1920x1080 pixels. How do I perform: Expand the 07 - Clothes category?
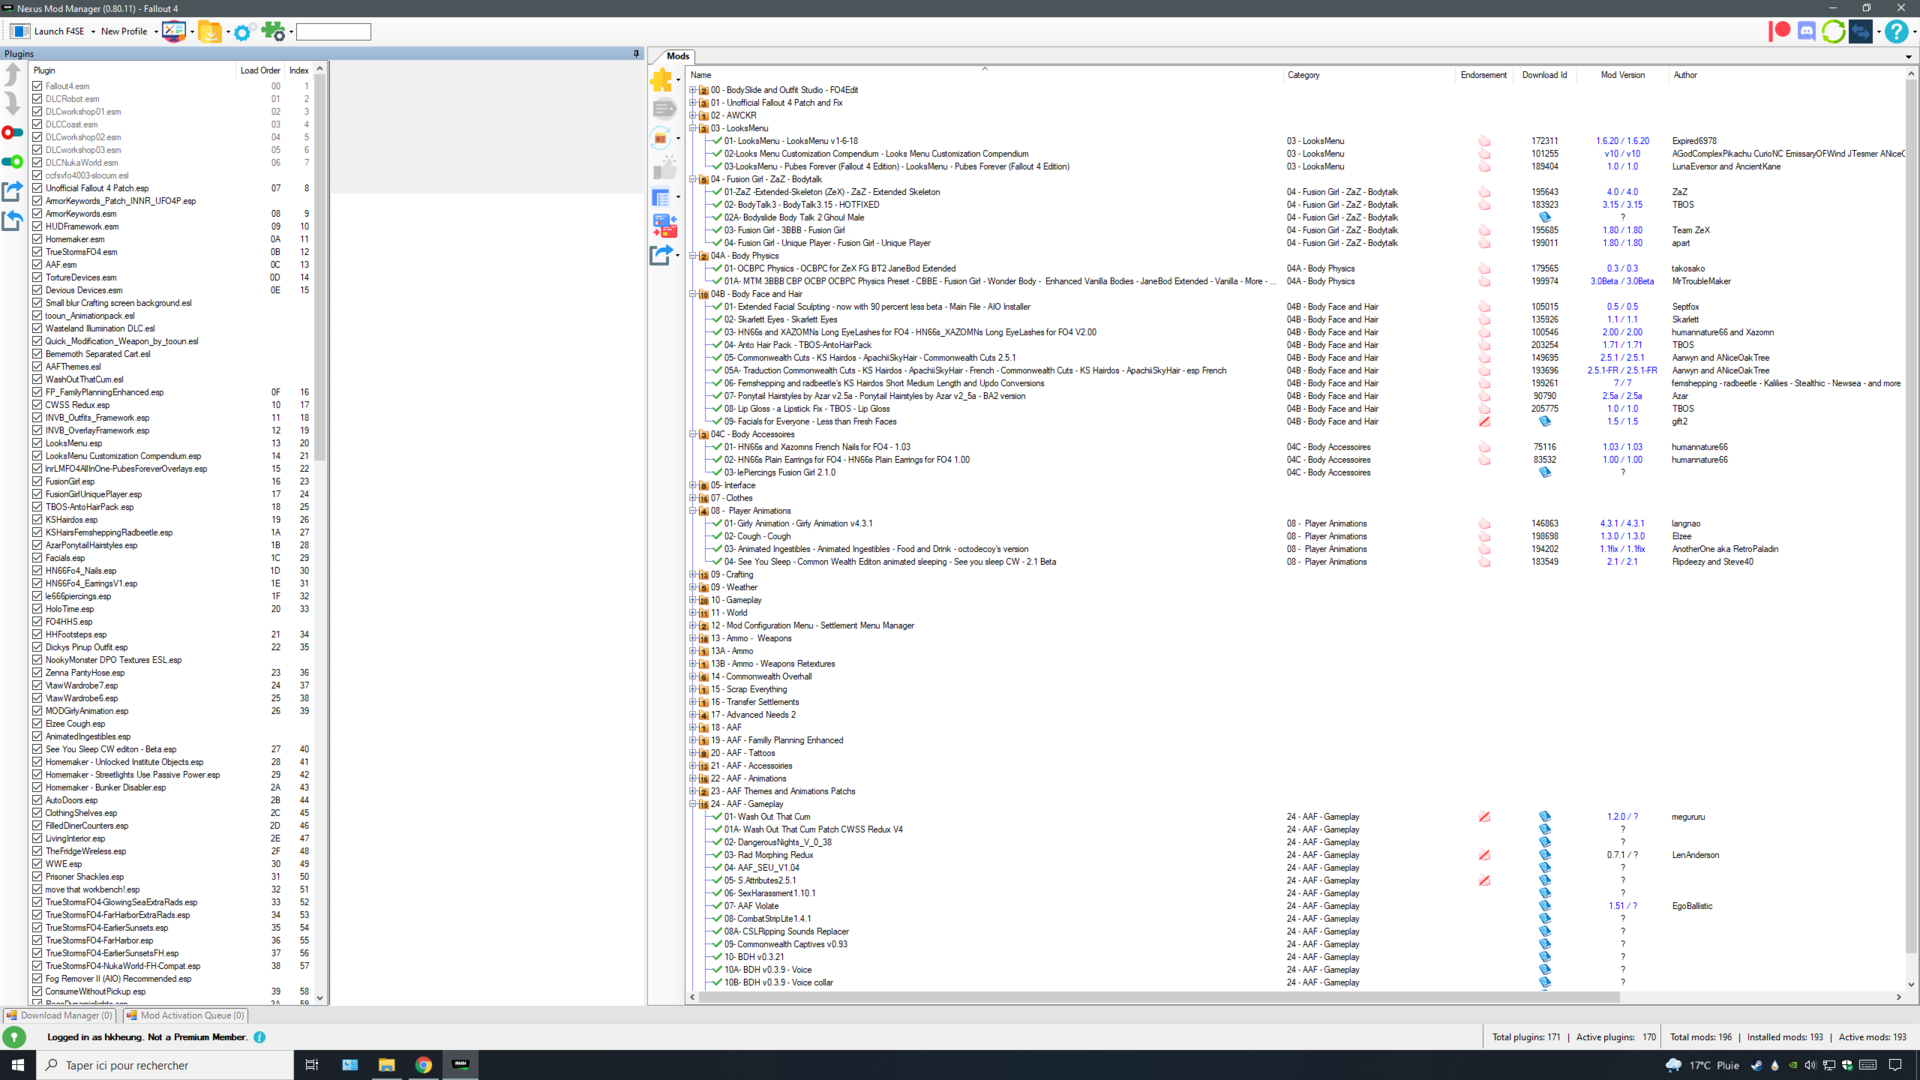point(692,498)
